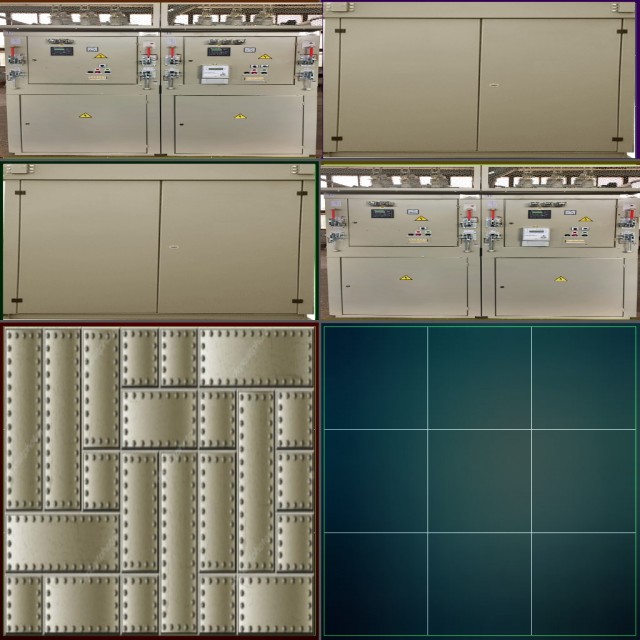Click the bottom-right cell of the teal grid

tap(584, 584)
